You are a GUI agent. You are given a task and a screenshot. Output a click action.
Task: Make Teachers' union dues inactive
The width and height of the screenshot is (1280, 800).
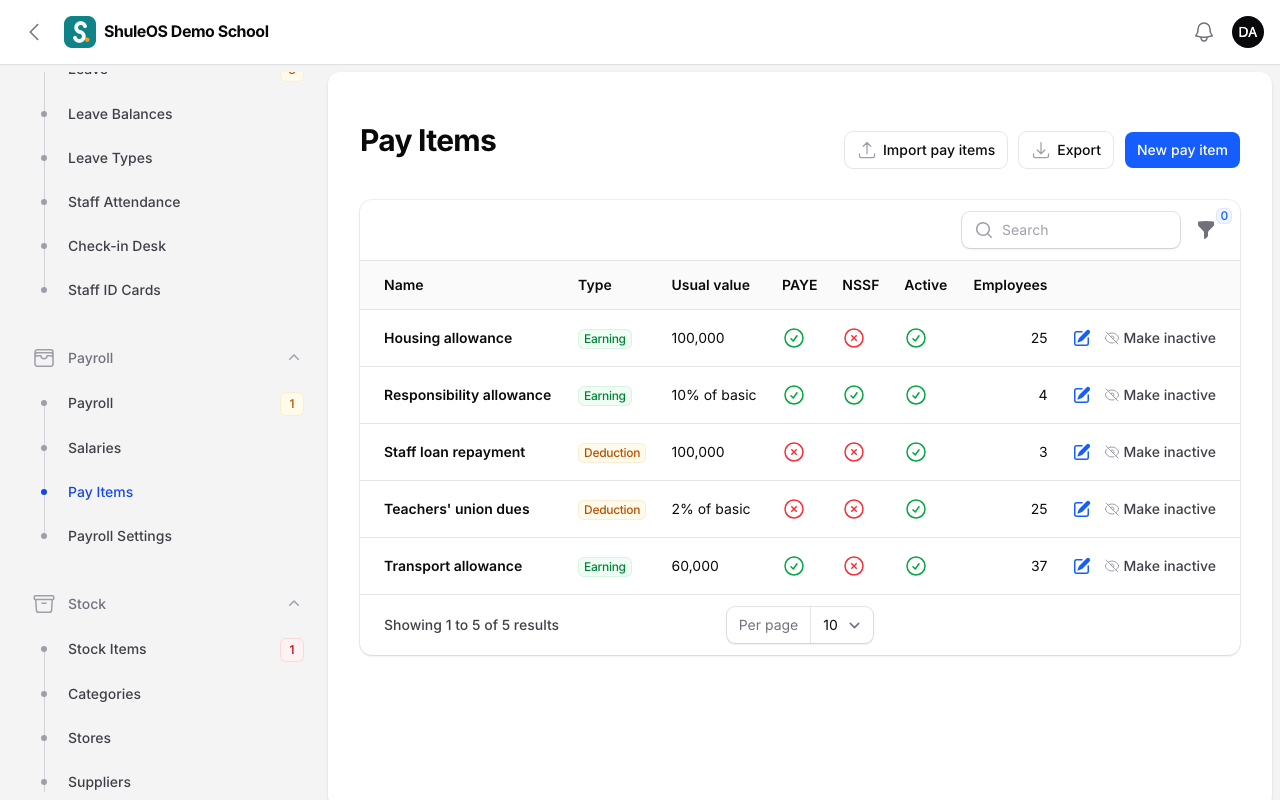tap(1160, 509)
